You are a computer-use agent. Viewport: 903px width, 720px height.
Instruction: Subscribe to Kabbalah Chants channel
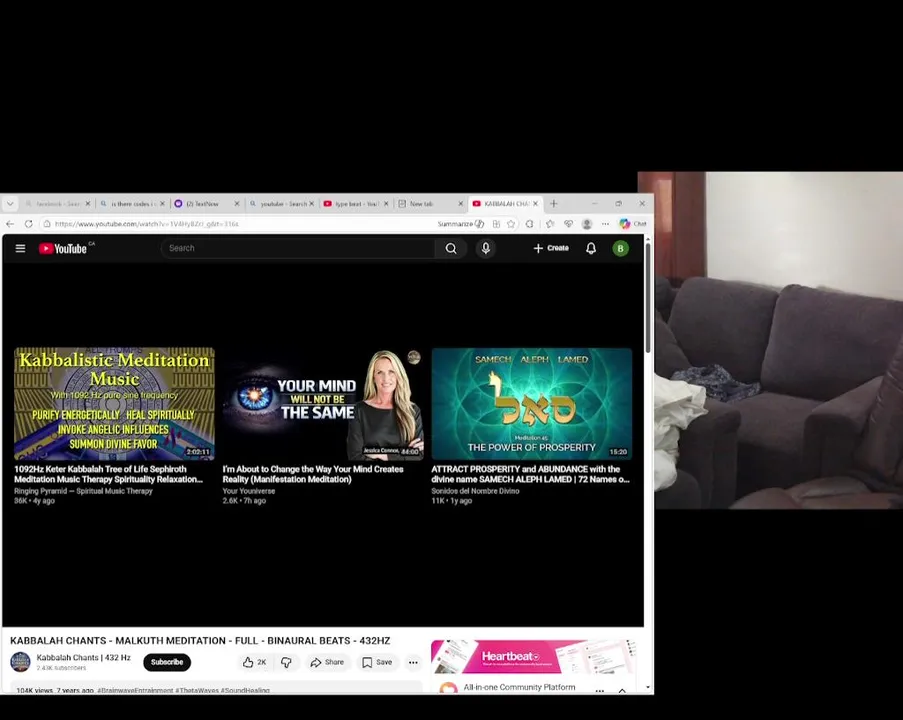click(167, 662)
